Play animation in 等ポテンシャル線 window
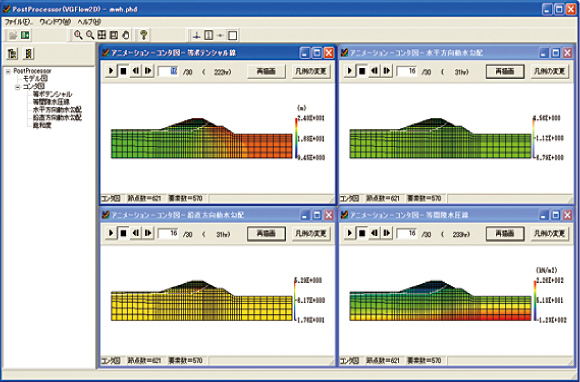 pos(111,71)
